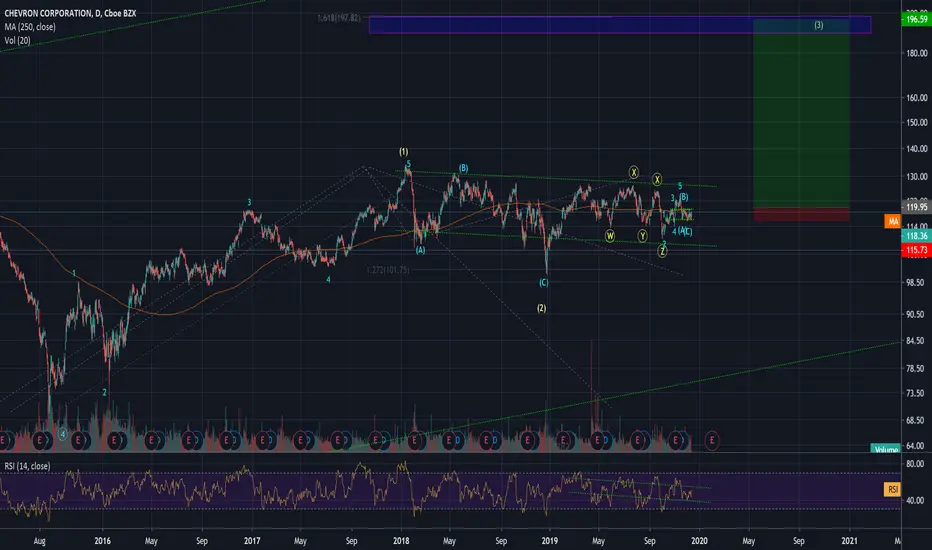The image size is (932, 550).
Task: Click the gray 119.95 price label
Action: point(917,207)
